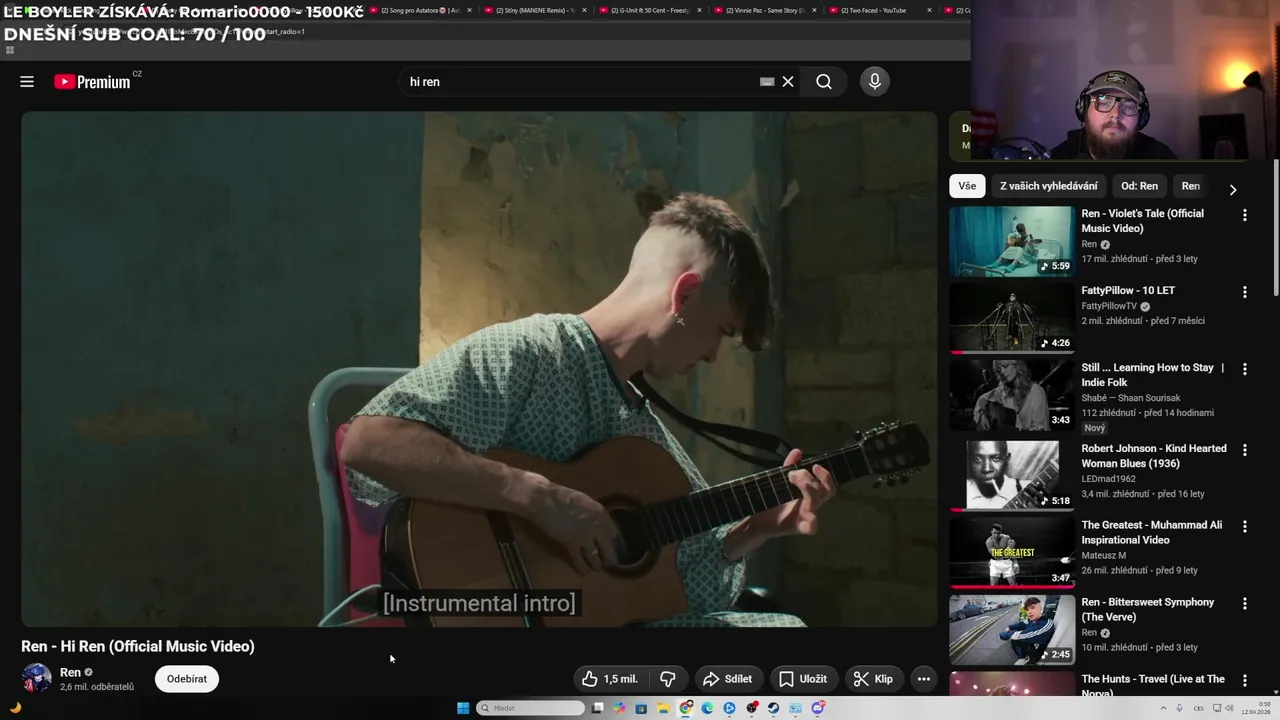Image resolution: width=1280 pixels, height=720 pixels.
Task: Open FattyPillowTV channel link
Action: point(1109,306)
